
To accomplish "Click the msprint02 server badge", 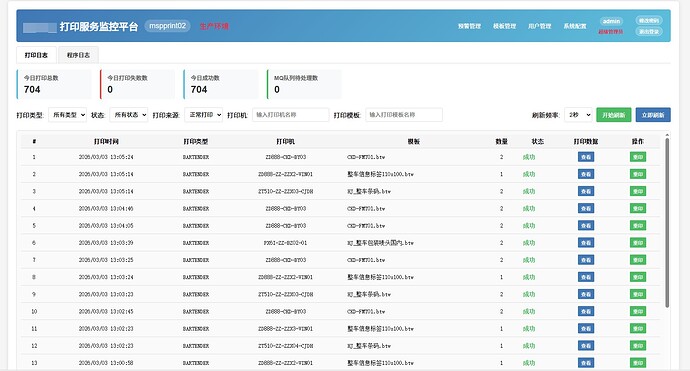I will [167, 26].
